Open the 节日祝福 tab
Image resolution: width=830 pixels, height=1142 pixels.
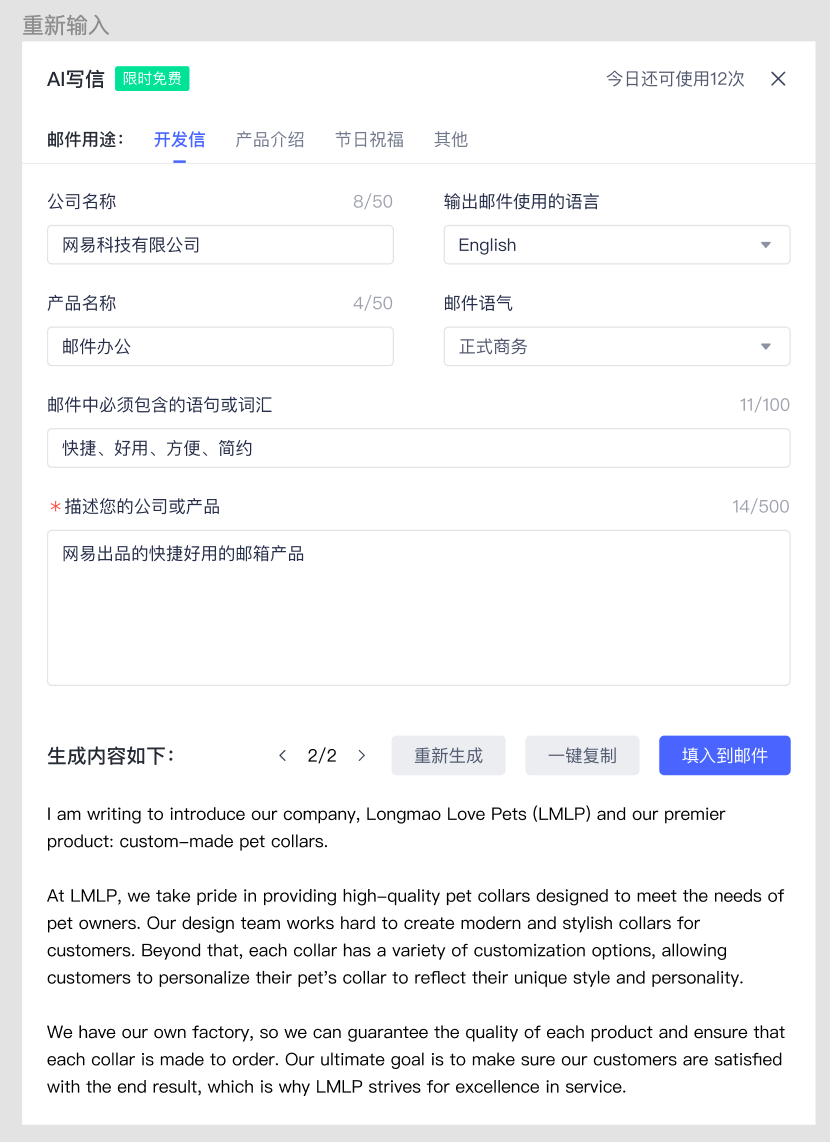point(369,139)
